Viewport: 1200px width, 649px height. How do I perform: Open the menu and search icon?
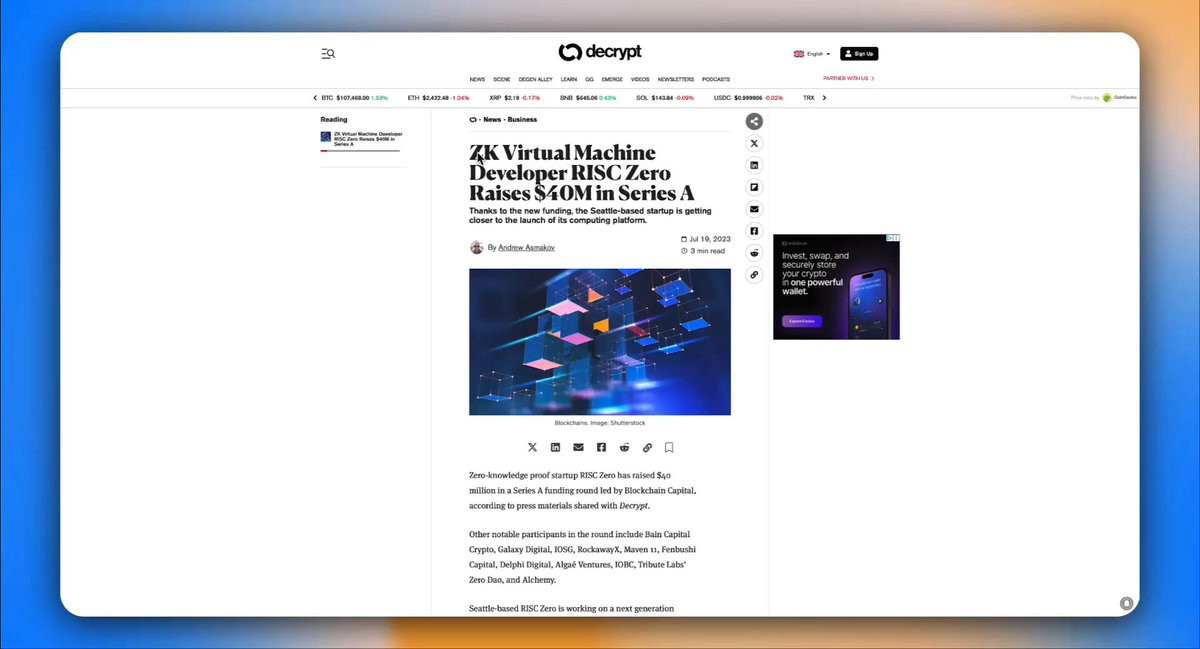tap(328, 54)
